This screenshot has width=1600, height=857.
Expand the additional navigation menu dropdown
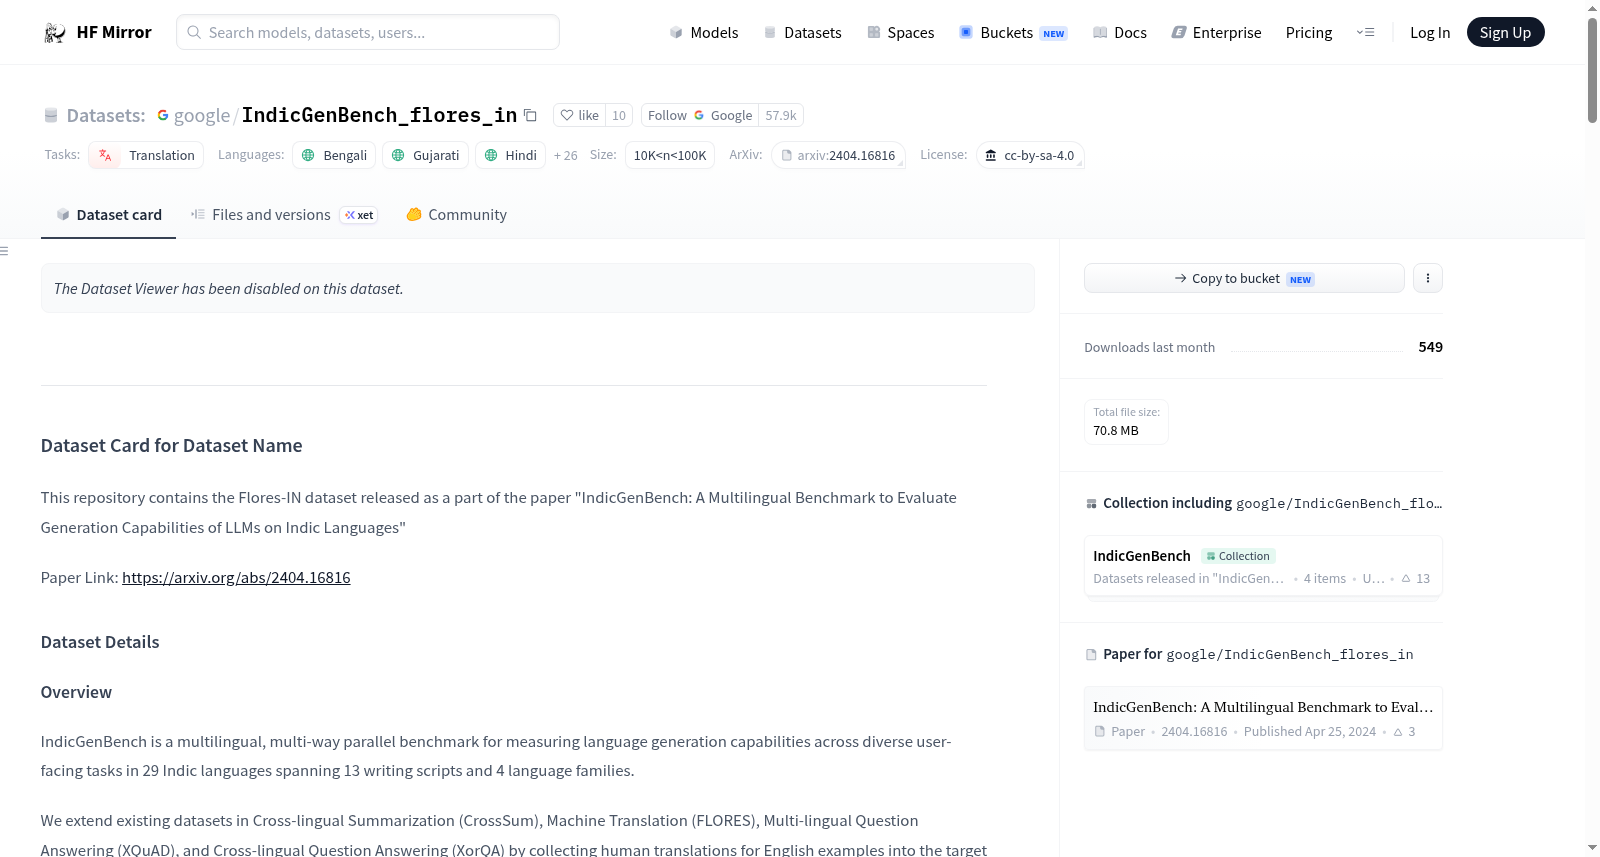click(1365, 32)
